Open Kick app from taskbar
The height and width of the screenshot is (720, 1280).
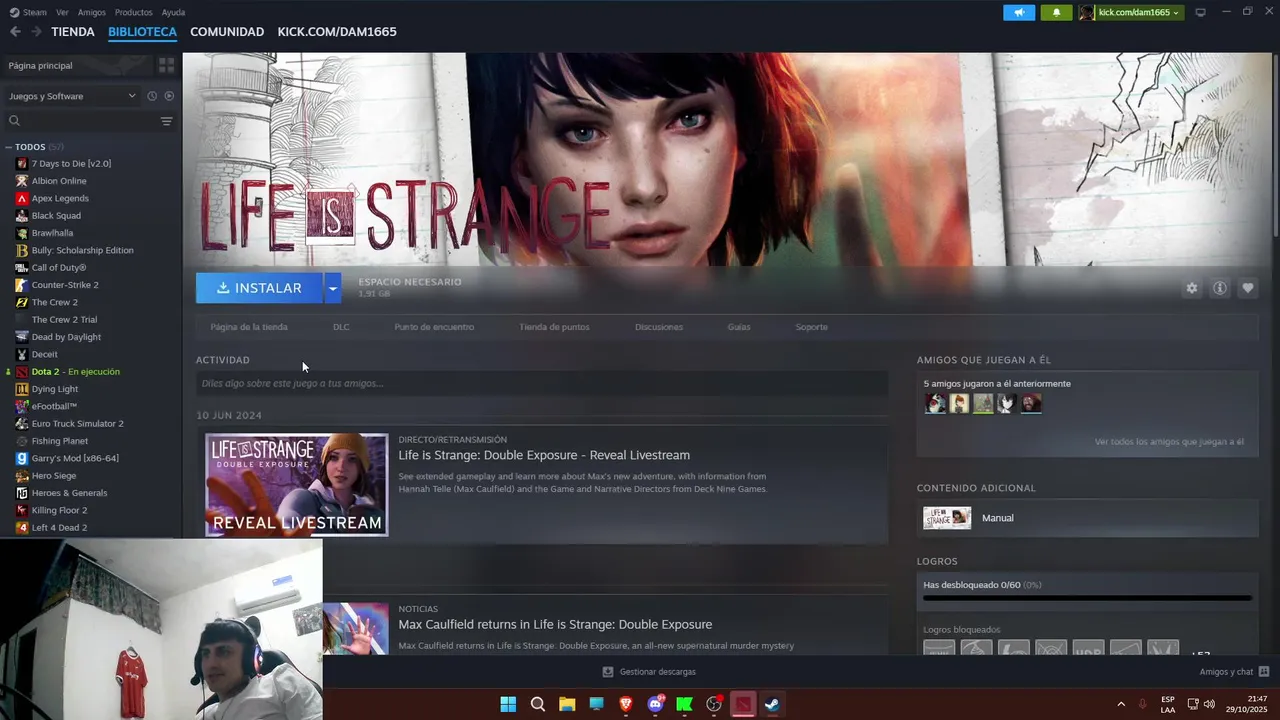tap(685, 704)
